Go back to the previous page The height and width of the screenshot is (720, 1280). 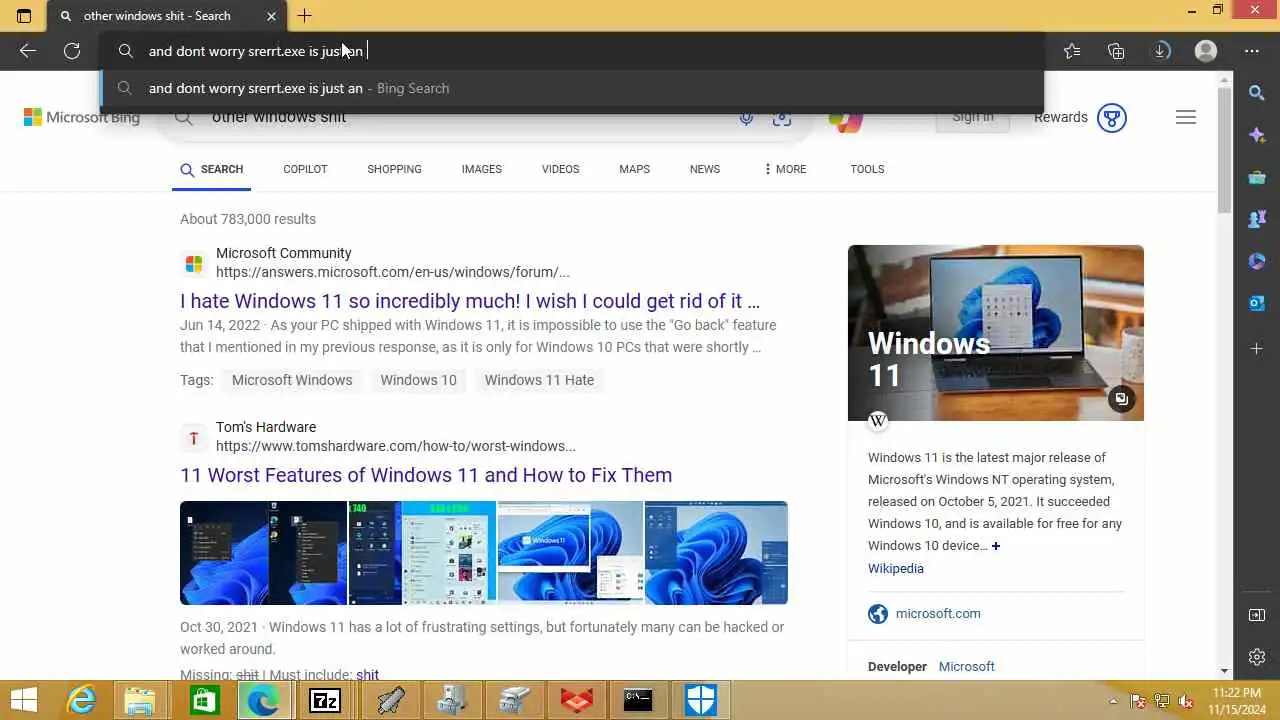(x=28, y=51)
